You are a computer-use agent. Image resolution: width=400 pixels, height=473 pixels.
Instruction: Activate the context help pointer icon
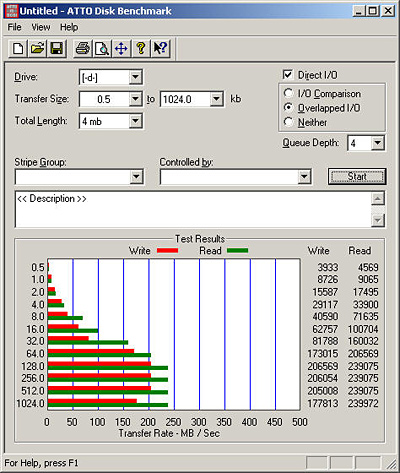(160, 49)
